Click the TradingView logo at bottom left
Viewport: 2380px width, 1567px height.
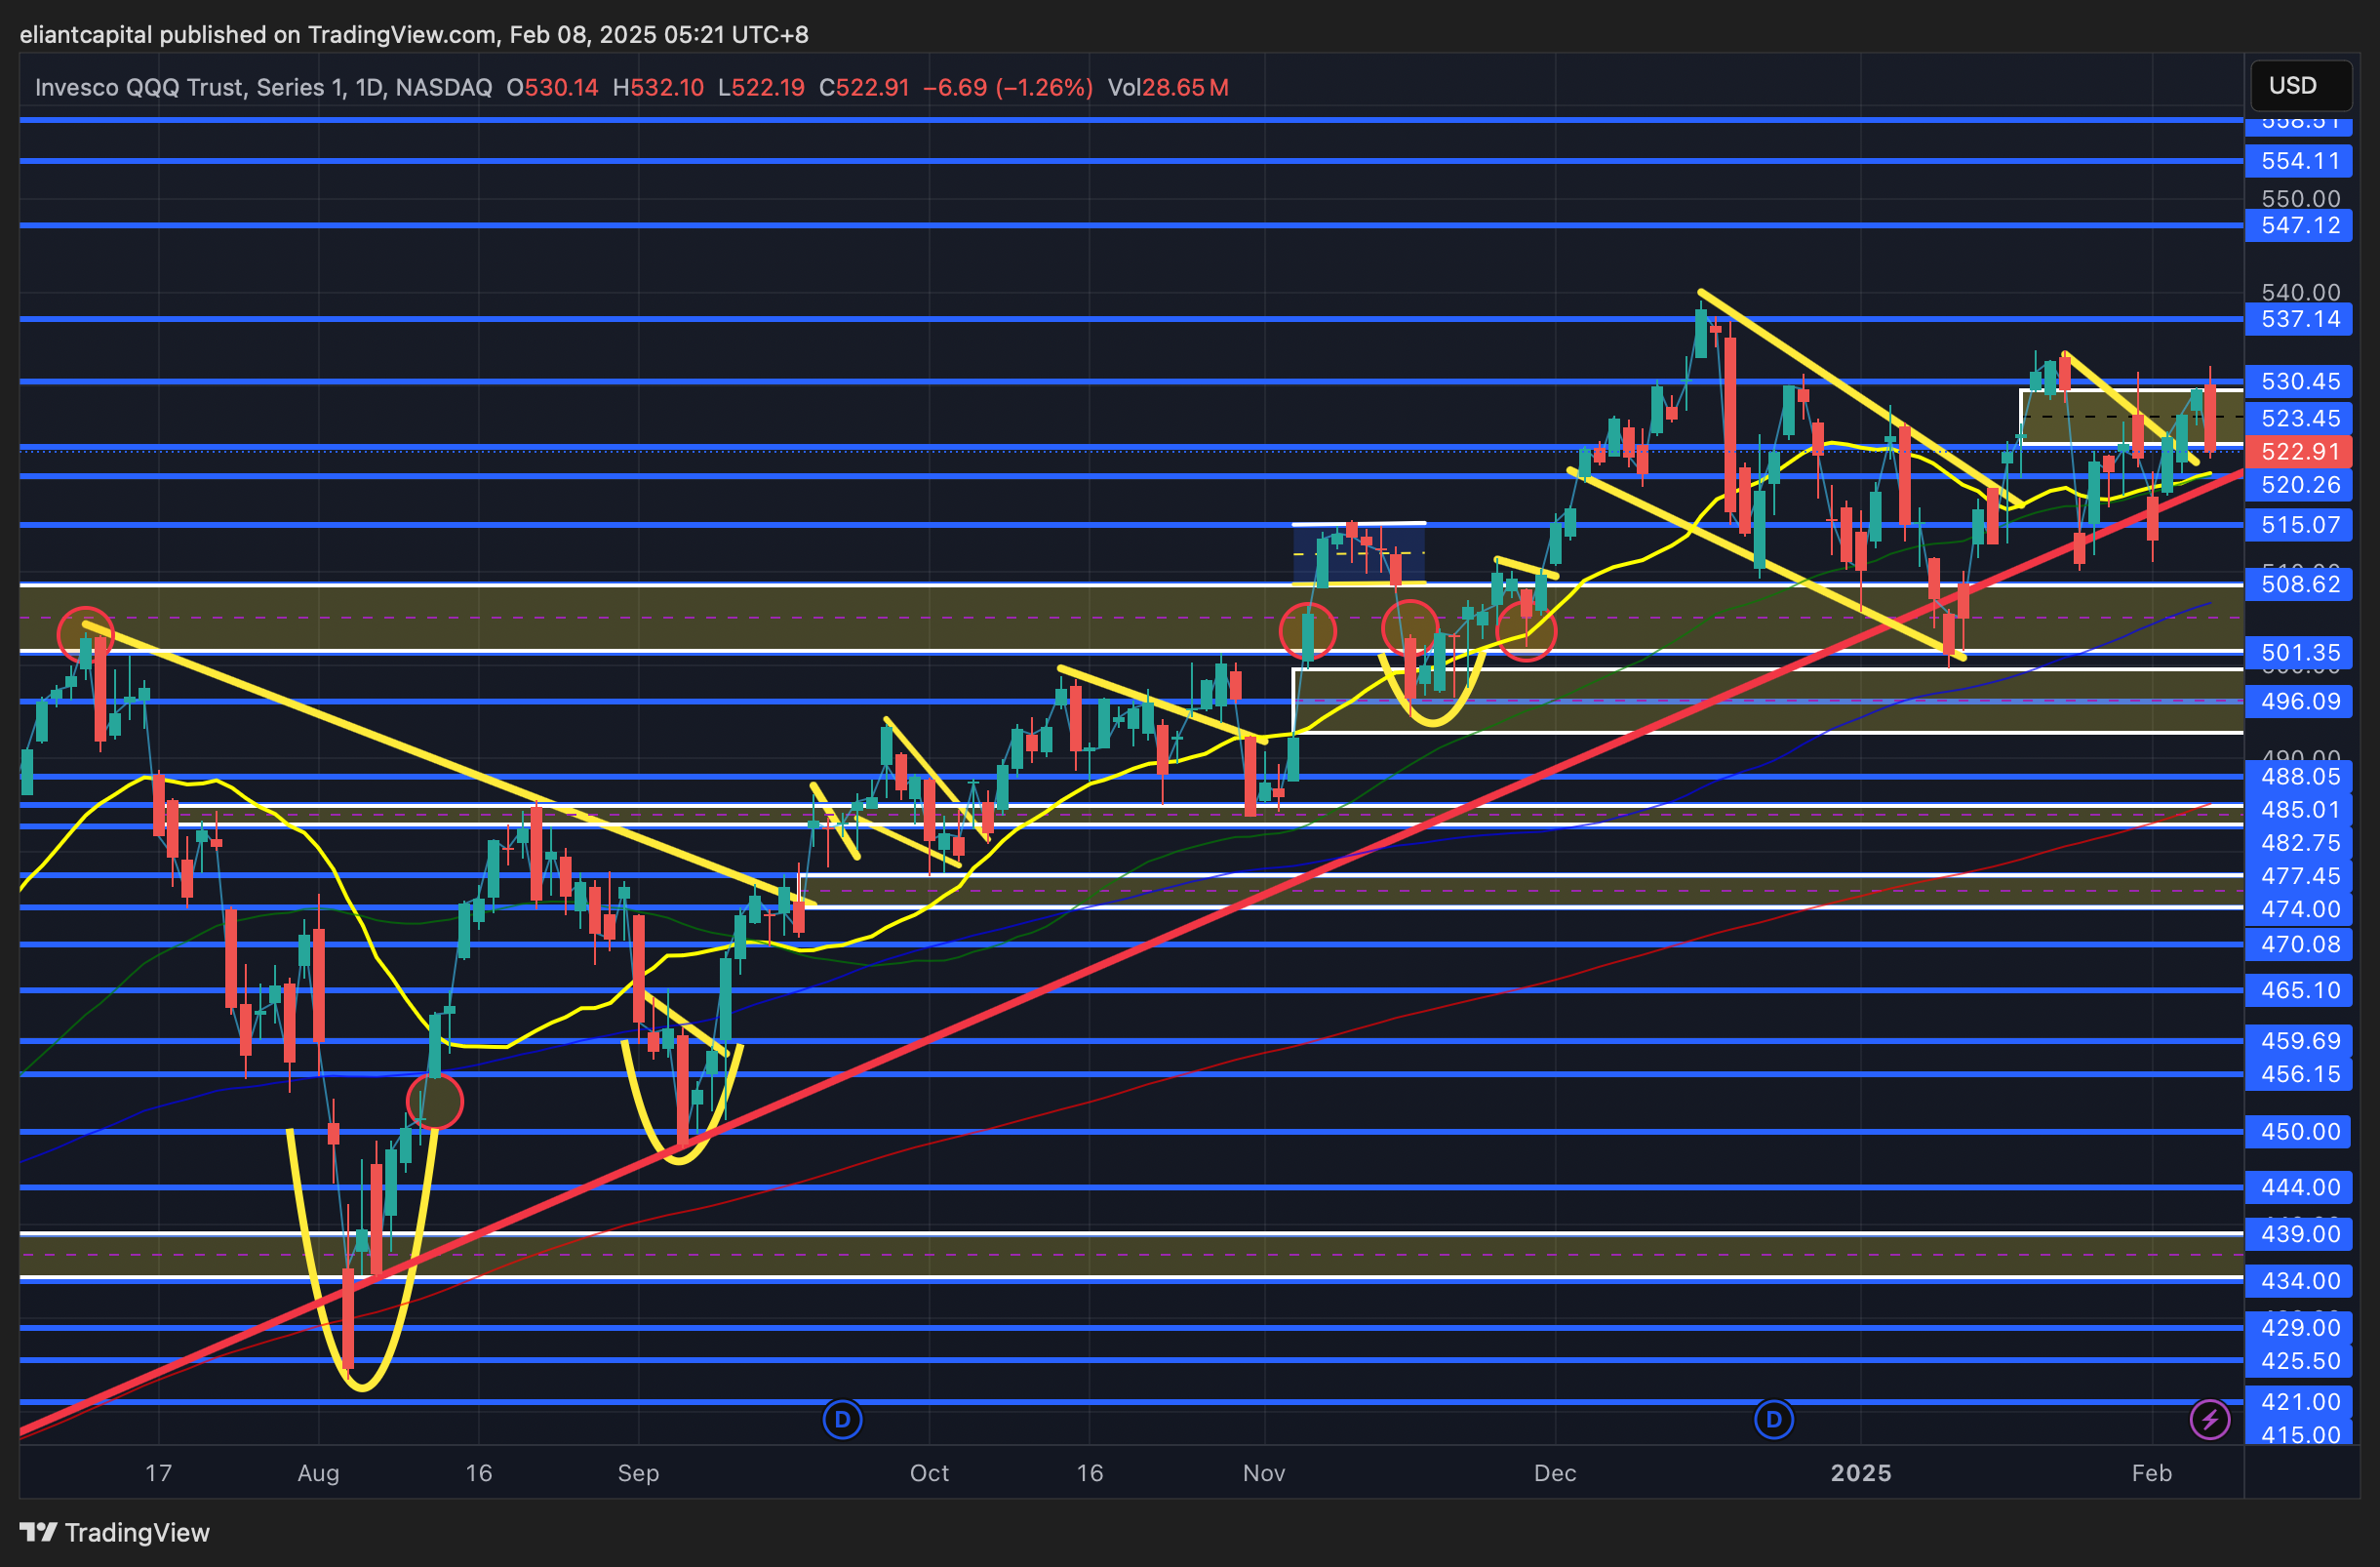tap(115, 1532)
